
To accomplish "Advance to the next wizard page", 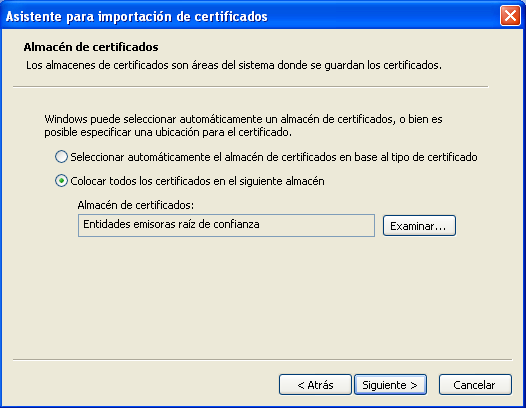I will (x=390, y=385).
